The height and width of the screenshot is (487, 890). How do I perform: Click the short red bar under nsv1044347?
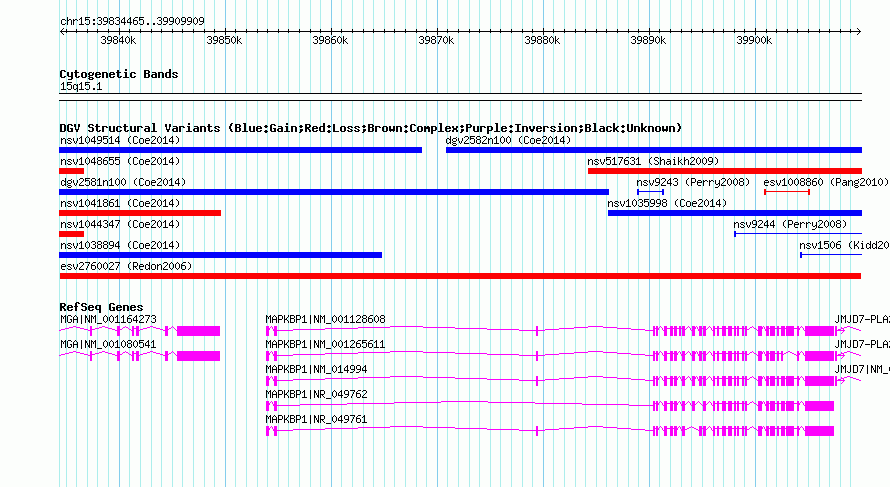72,234
